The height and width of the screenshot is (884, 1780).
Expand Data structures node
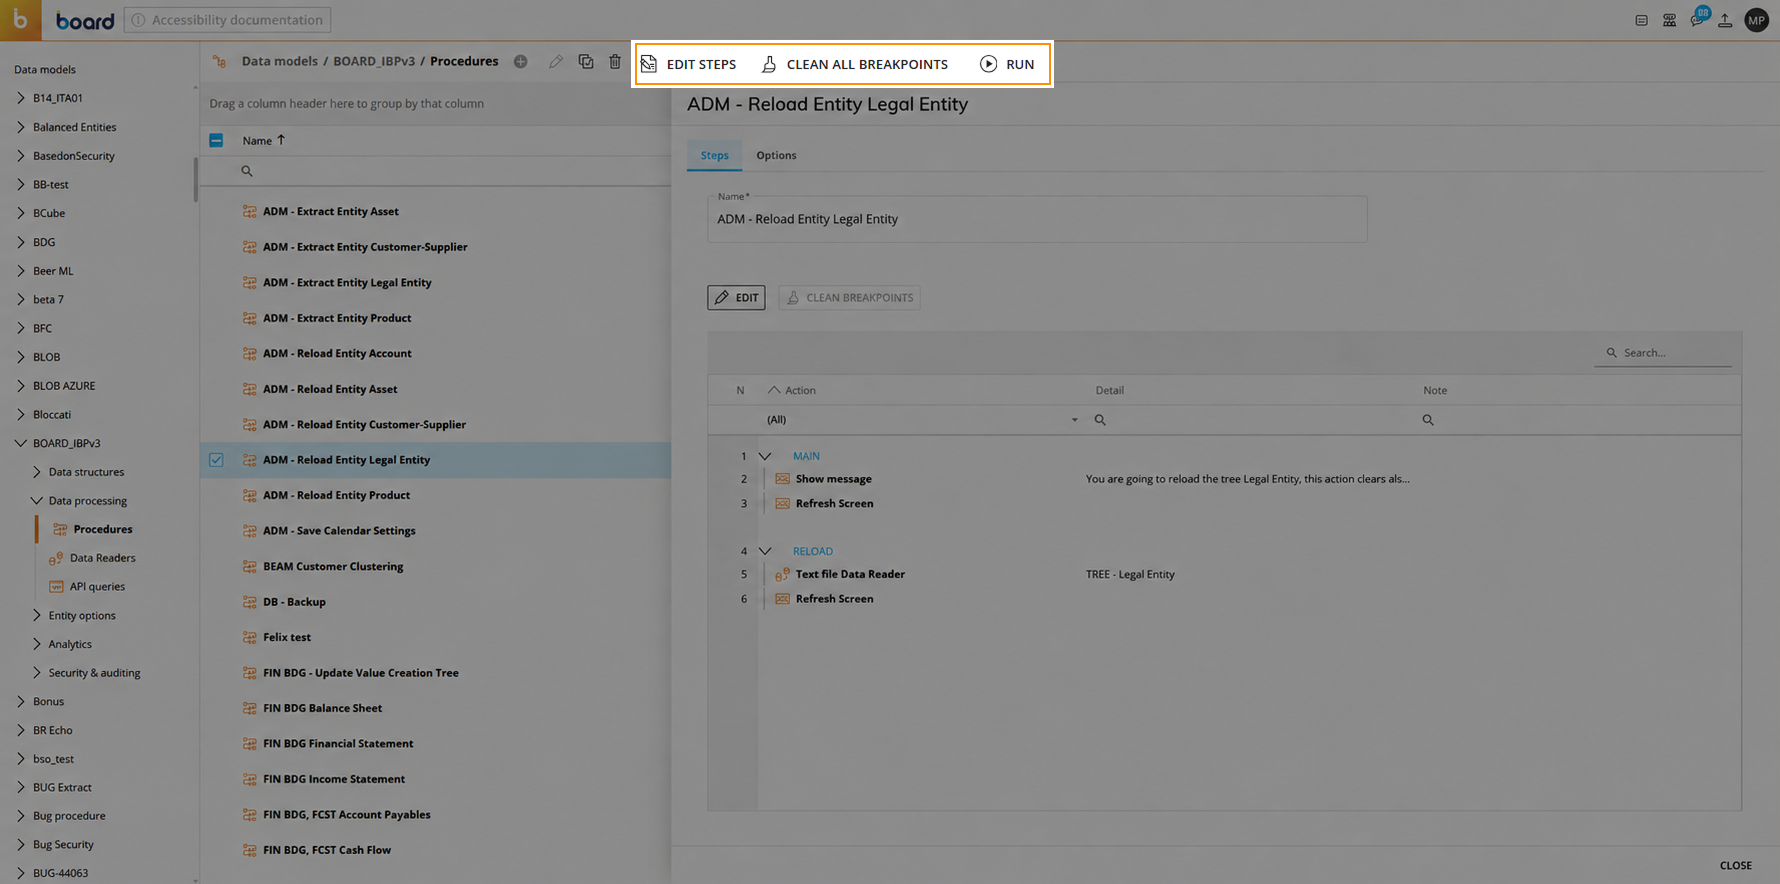coord(37,472)
